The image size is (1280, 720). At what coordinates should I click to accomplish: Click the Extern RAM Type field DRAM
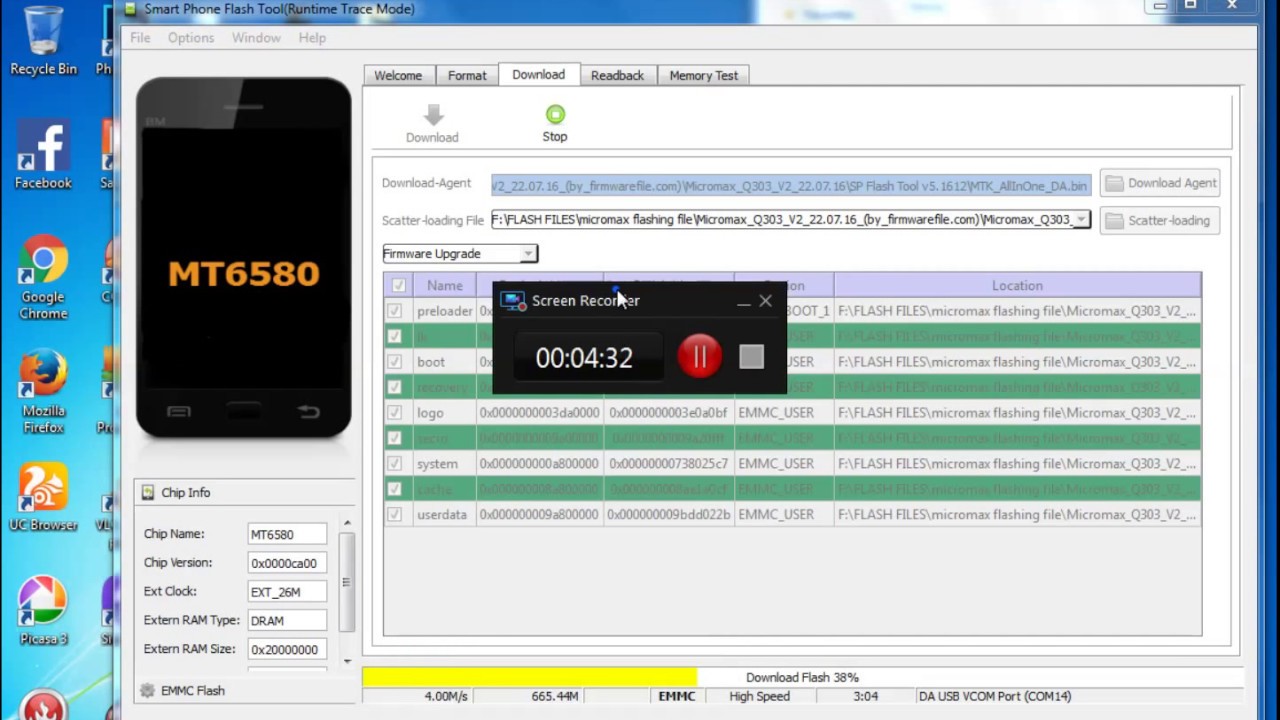click(x=287, y=621)
